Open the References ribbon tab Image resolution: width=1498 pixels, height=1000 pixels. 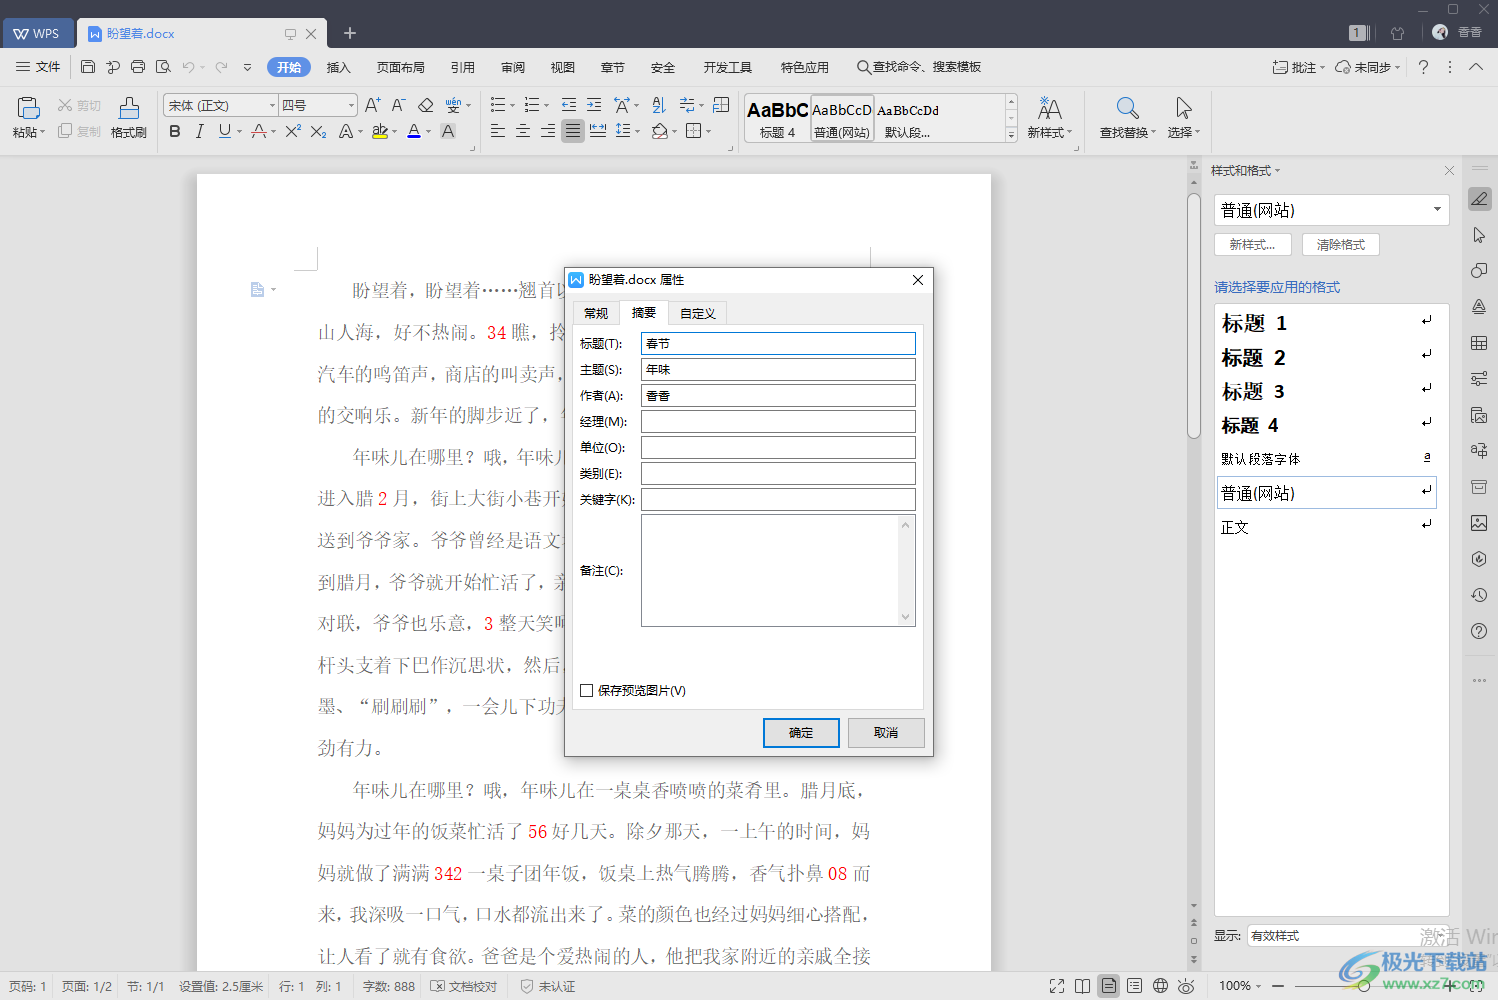462,67
